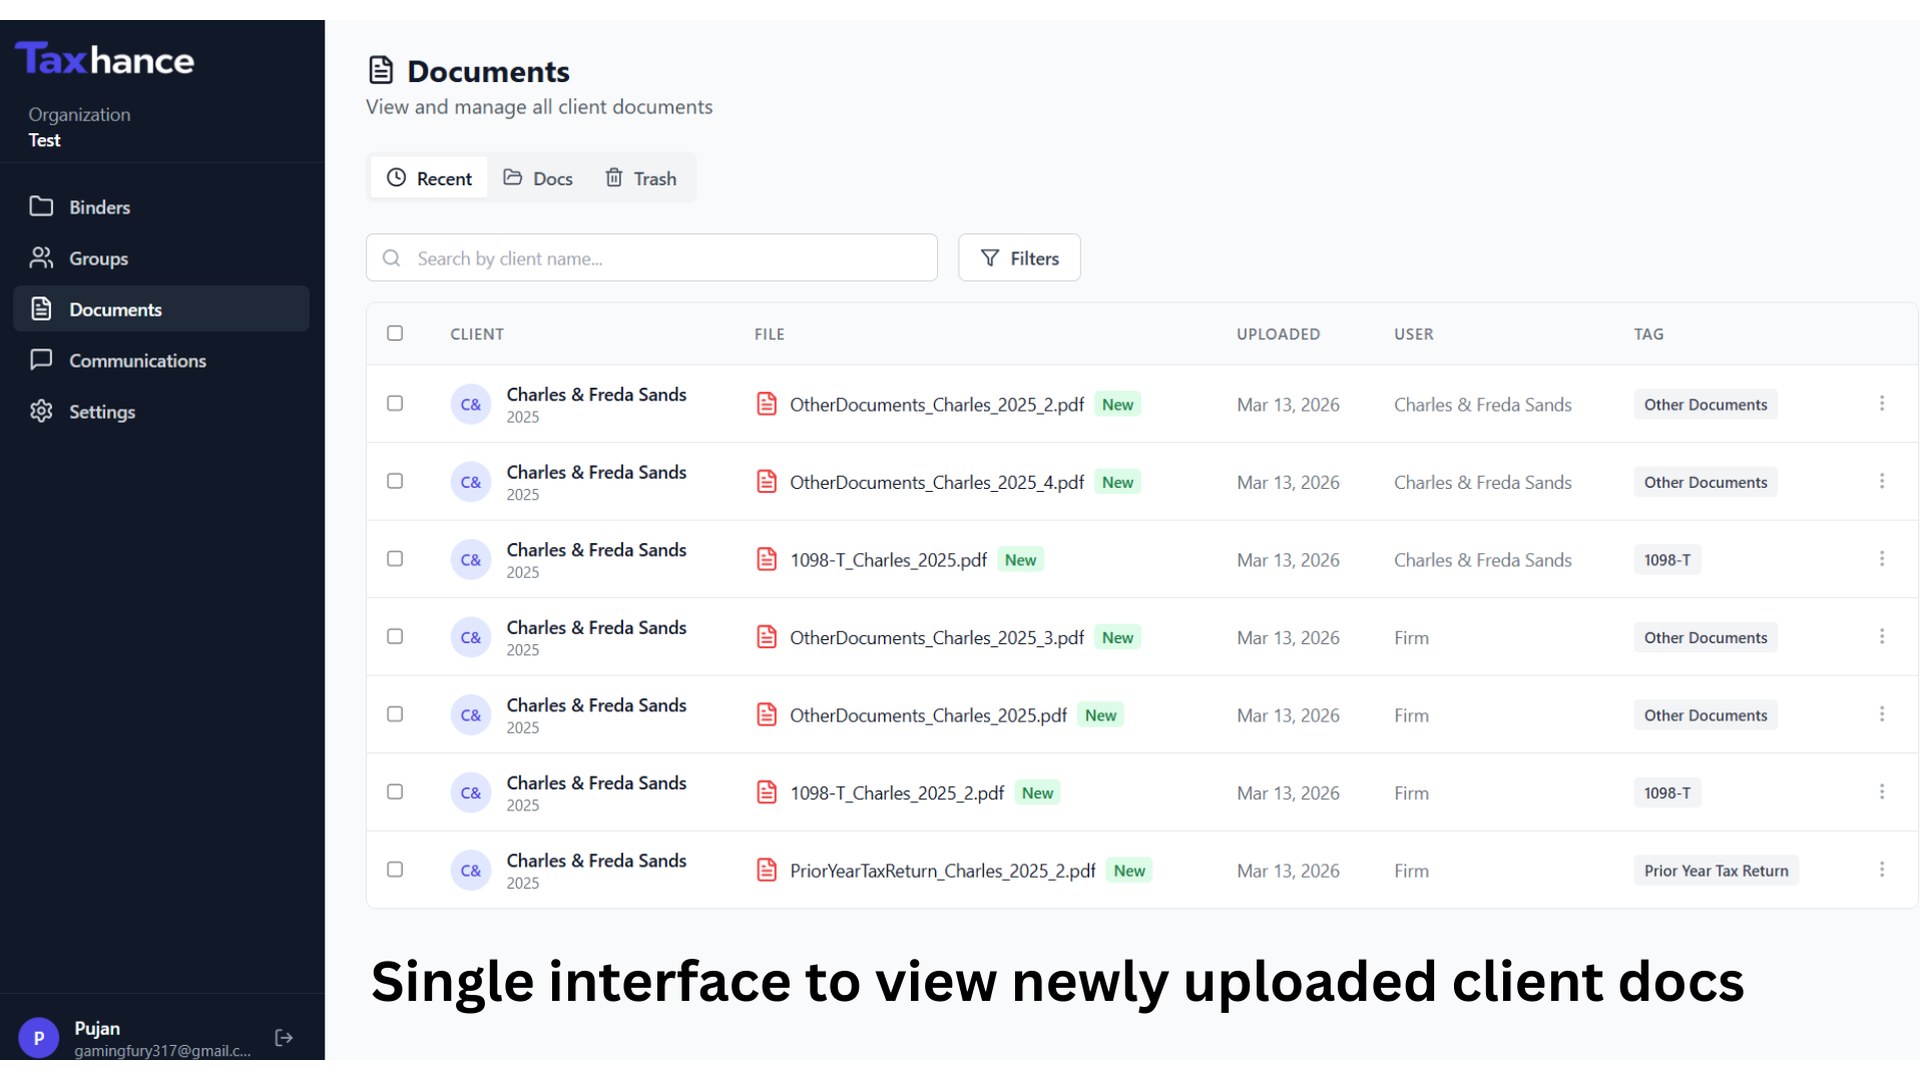
Task: Switch to the Trash tab
Action: point(641,178)
